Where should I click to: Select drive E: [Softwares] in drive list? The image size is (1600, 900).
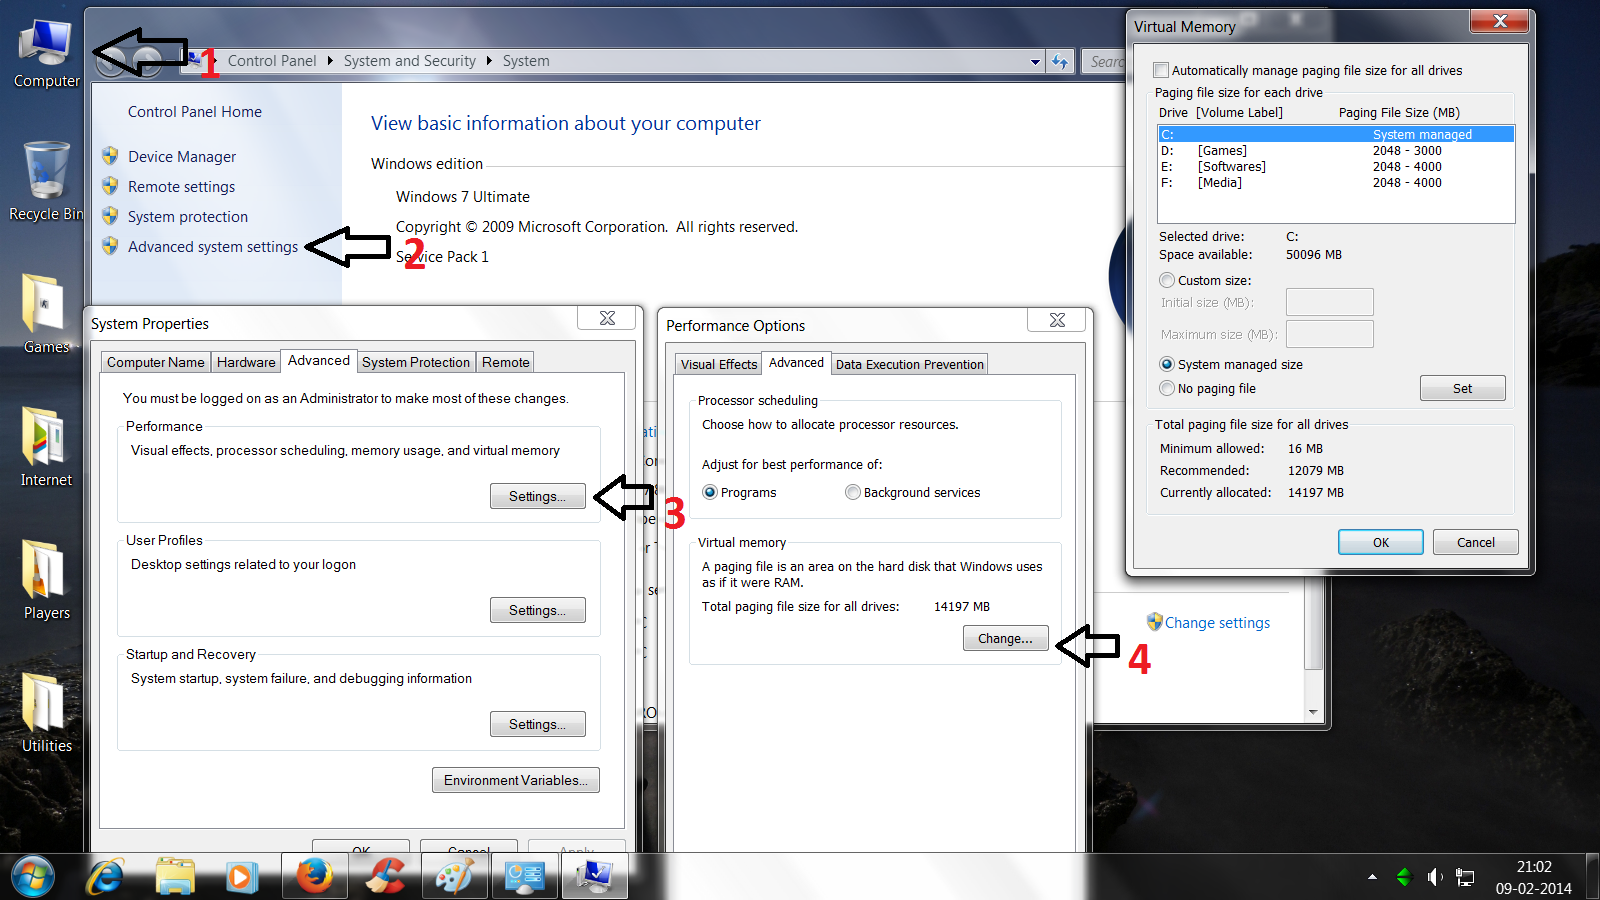pos(1336,166)
